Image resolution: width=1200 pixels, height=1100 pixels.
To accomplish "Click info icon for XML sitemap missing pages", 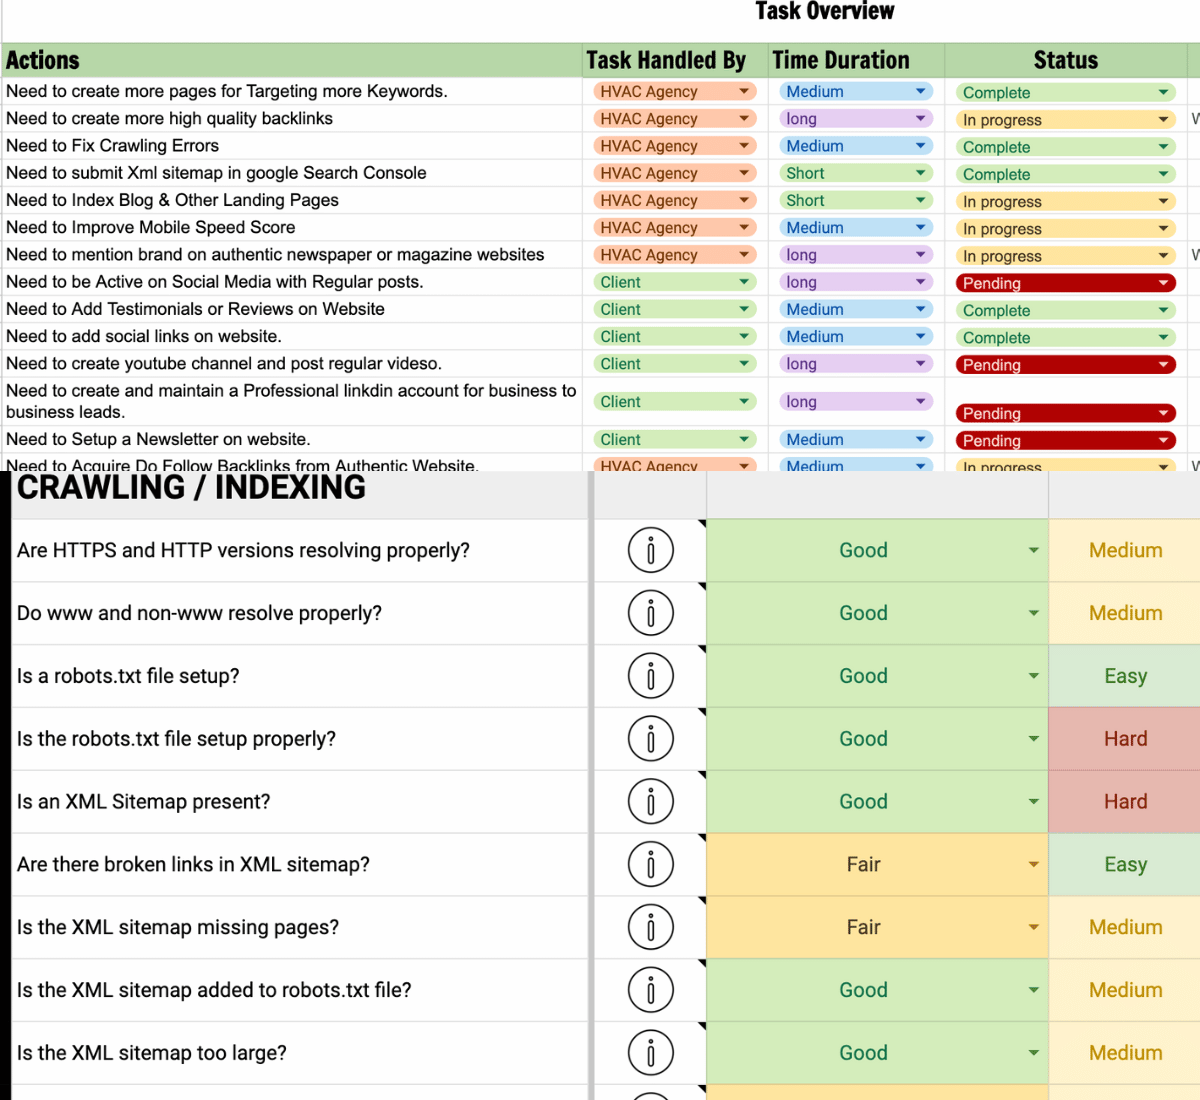I will (x=651, y=928).
